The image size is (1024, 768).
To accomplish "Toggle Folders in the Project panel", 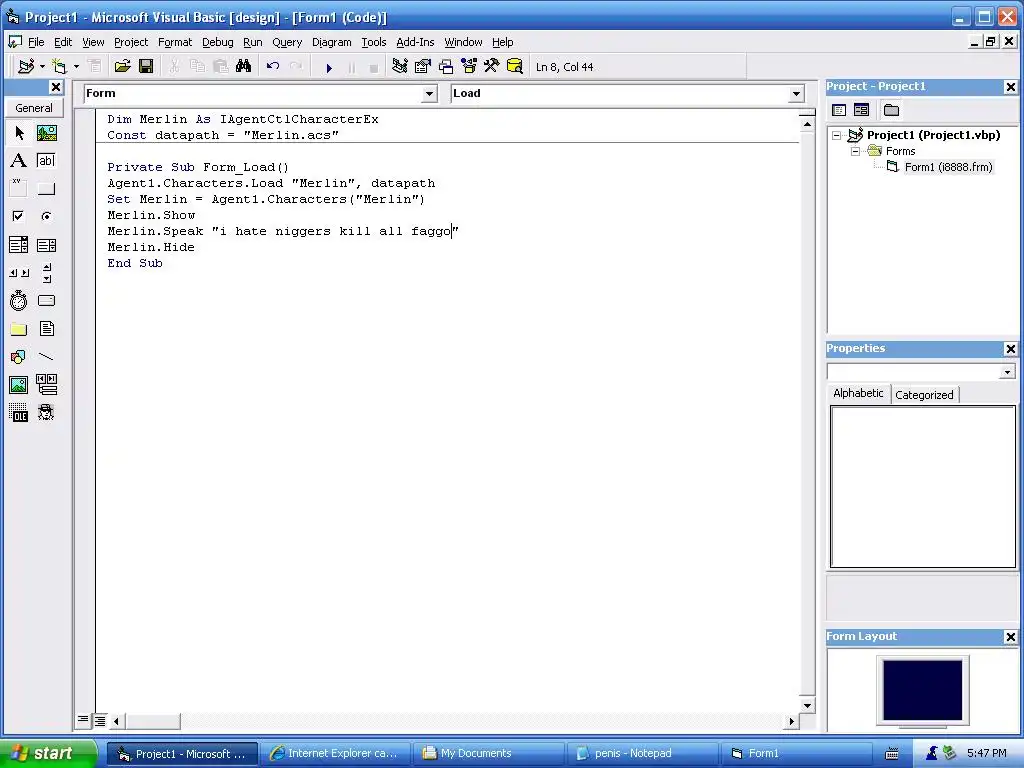I will coord(891,110).
